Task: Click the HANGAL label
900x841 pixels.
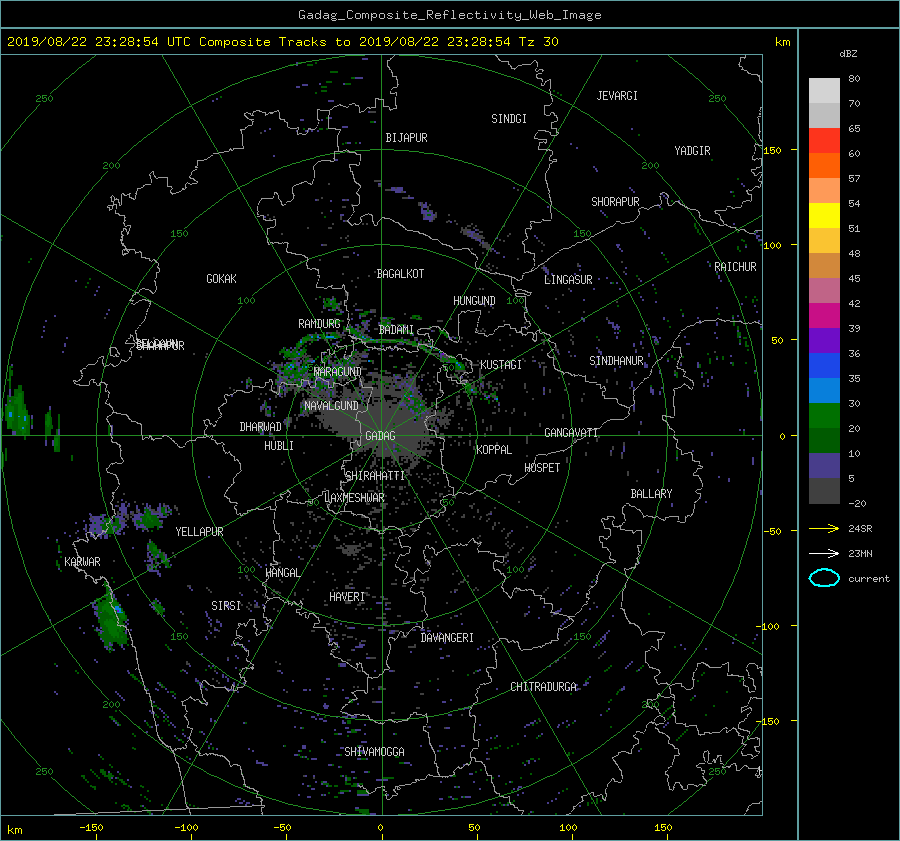Action: 282,573
